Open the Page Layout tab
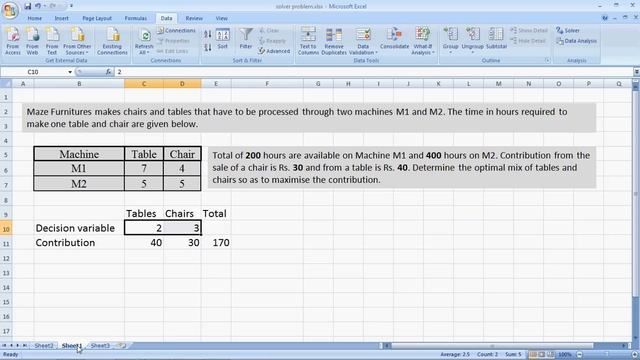This screenshot has height=360, width=640. pyautogui.click(x=97, y=18)
